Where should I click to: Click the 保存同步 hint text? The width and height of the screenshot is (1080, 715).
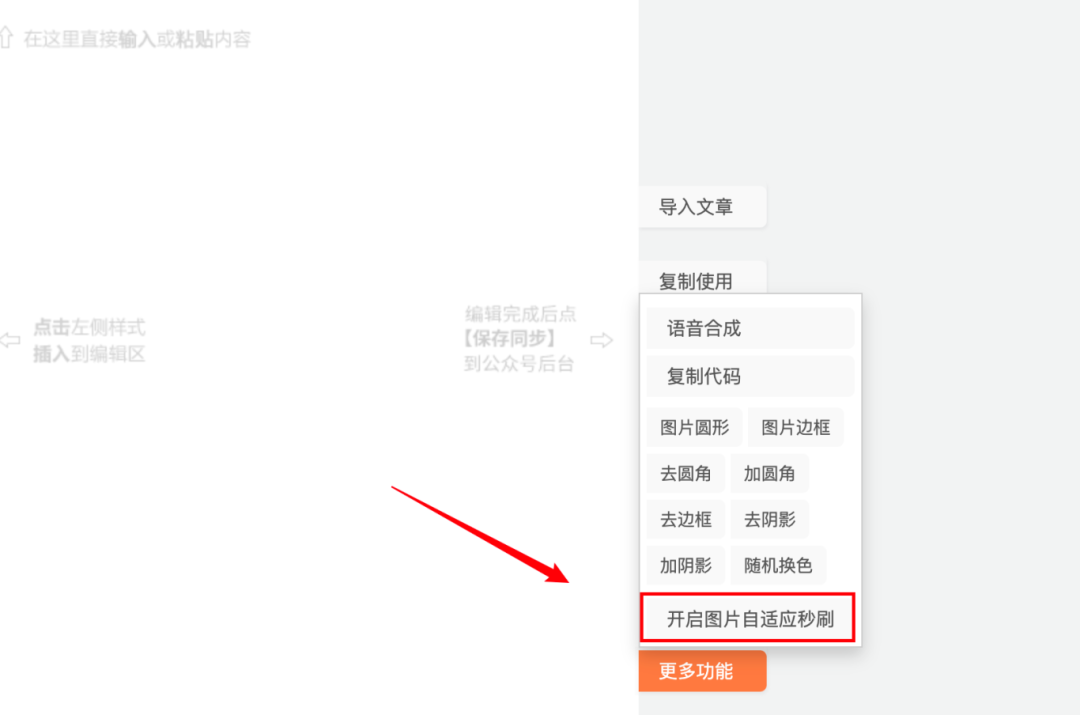click(510, 338)
